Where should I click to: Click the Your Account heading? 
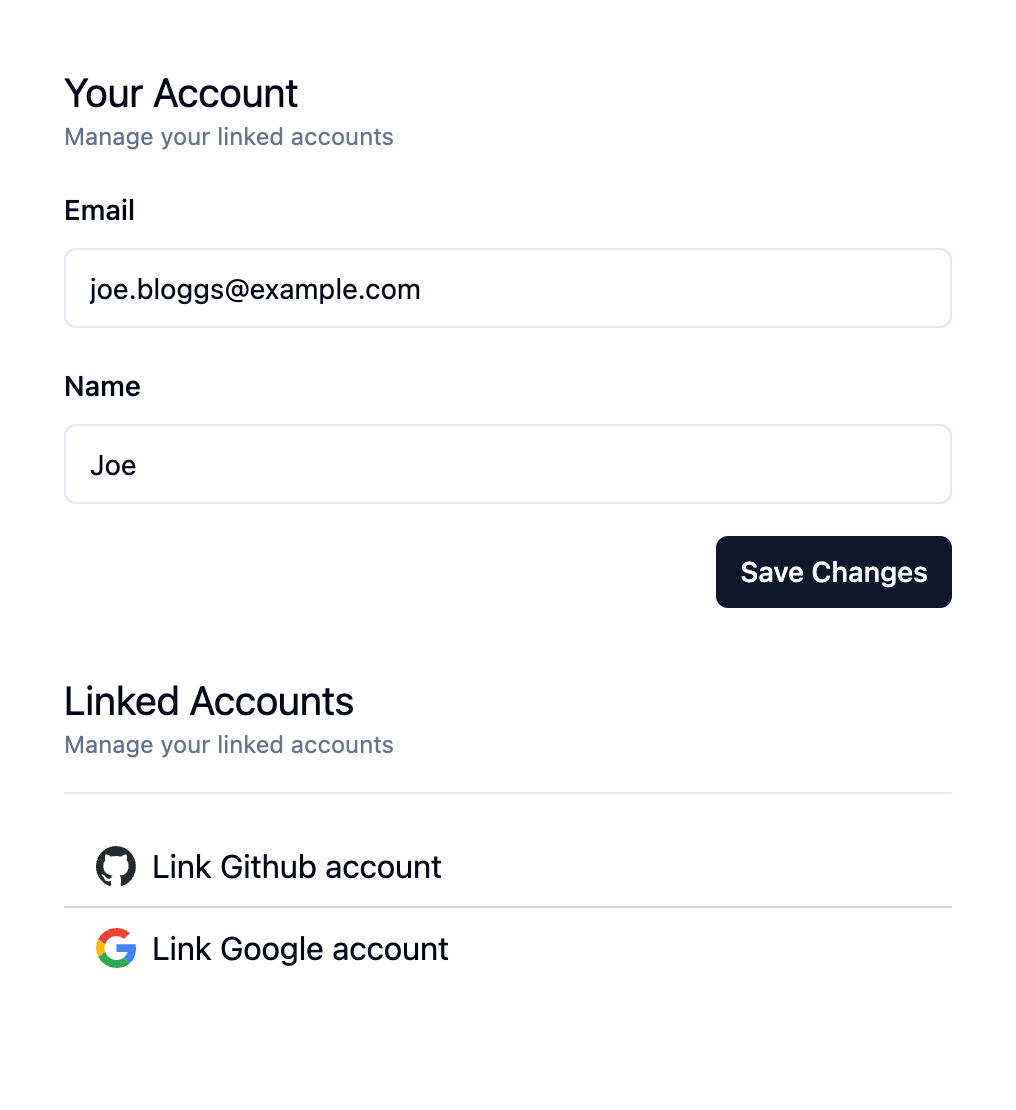181,93
